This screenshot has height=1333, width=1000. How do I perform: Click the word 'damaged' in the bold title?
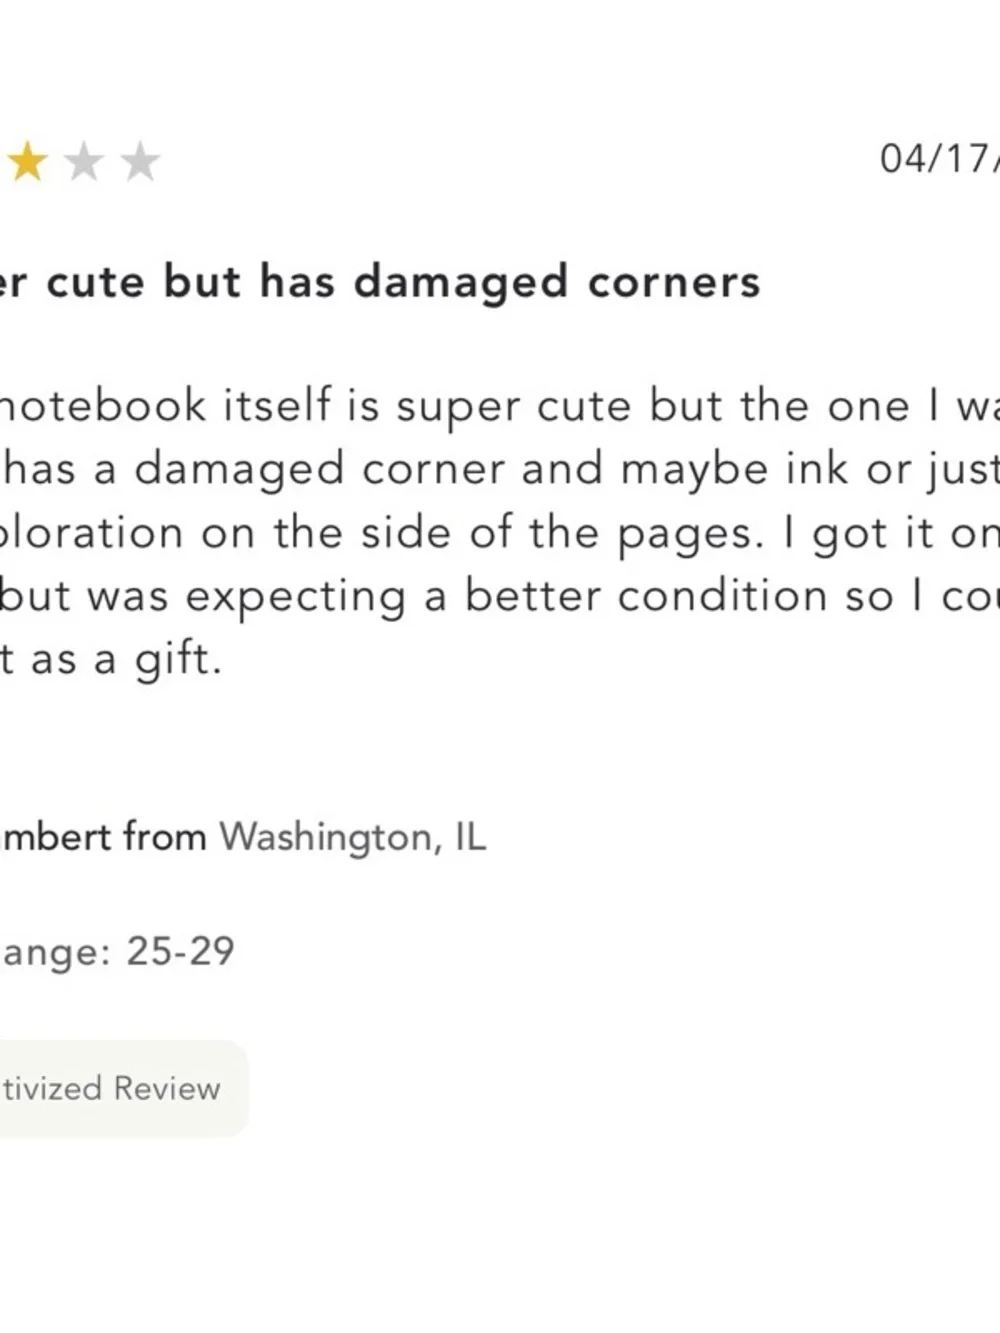click(x=461, y=284)
